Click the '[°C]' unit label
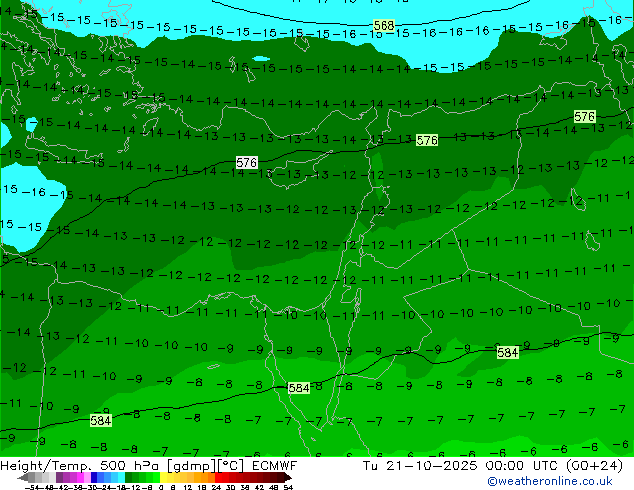 coord(230,466)
